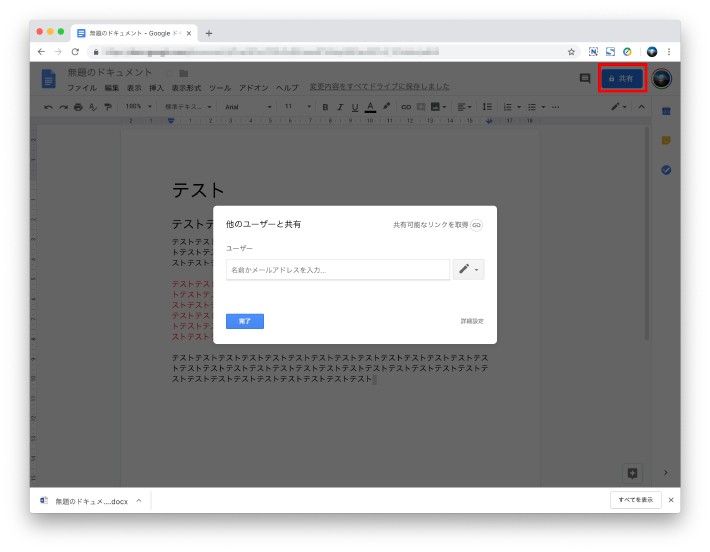This screenshot has width=710, height=552.
Task: Click the Explore button at bottom right
Action: [x=633, y=473]
